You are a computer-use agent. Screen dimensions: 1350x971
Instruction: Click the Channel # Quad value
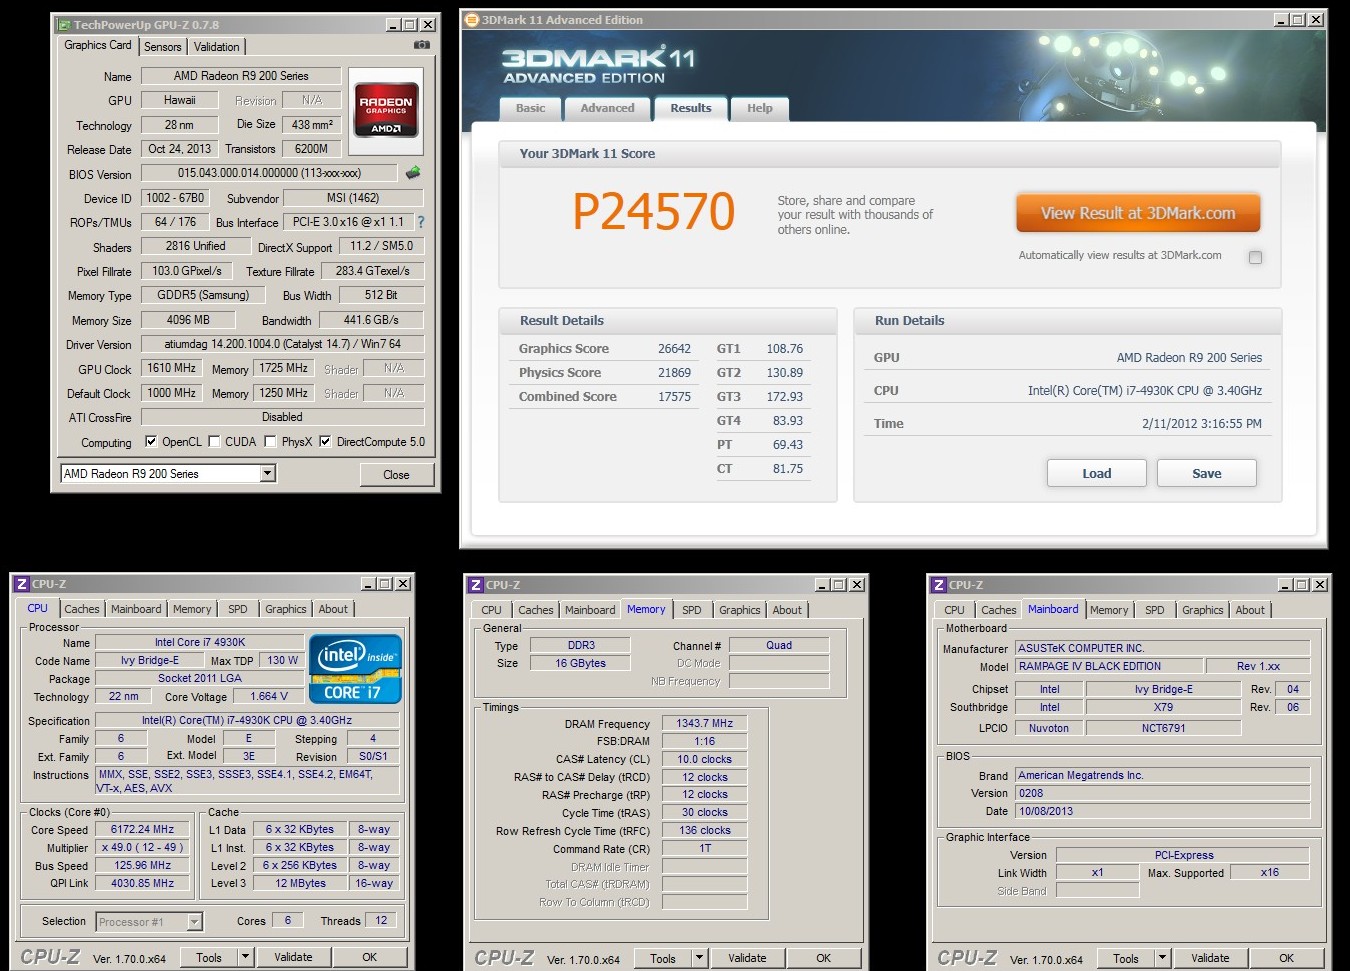(779, 645)
